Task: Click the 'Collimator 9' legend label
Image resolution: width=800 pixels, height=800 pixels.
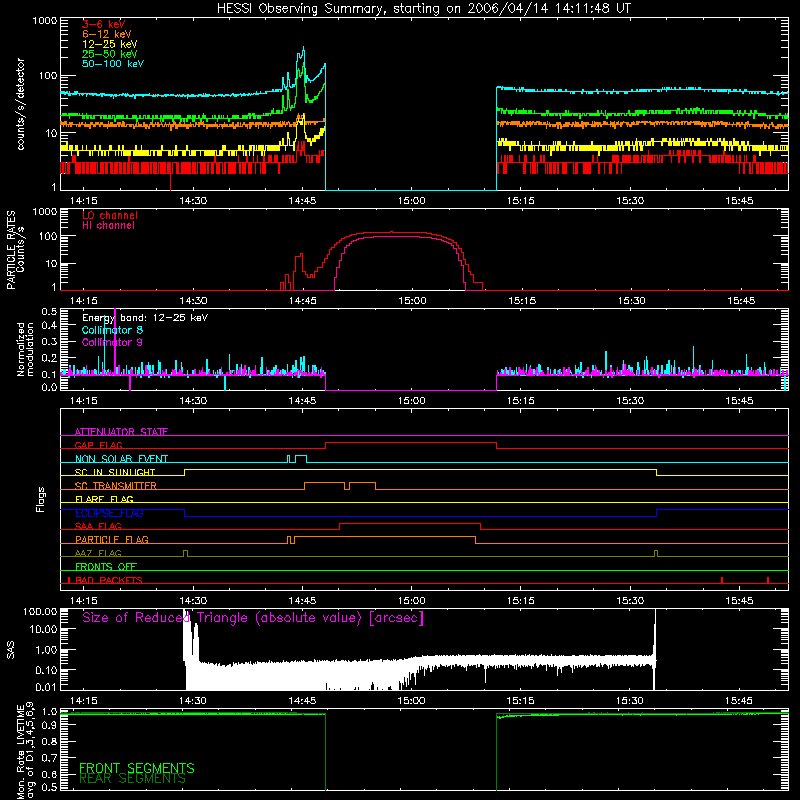Action: pos(112,342)
